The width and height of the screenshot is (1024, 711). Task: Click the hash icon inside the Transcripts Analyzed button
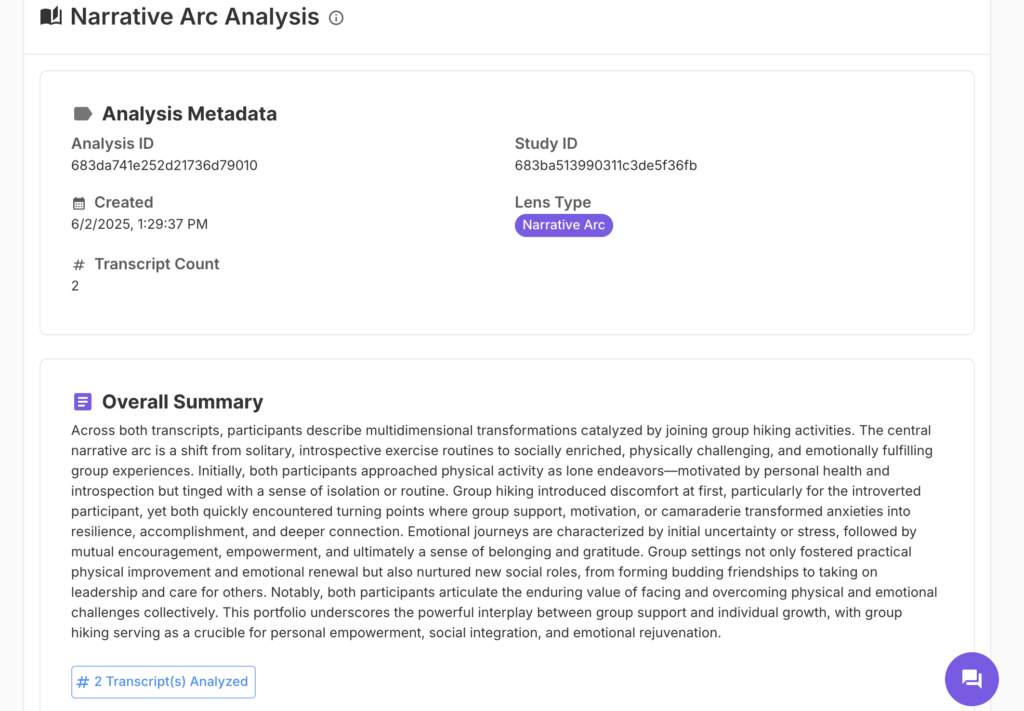(x=84, y=681)
